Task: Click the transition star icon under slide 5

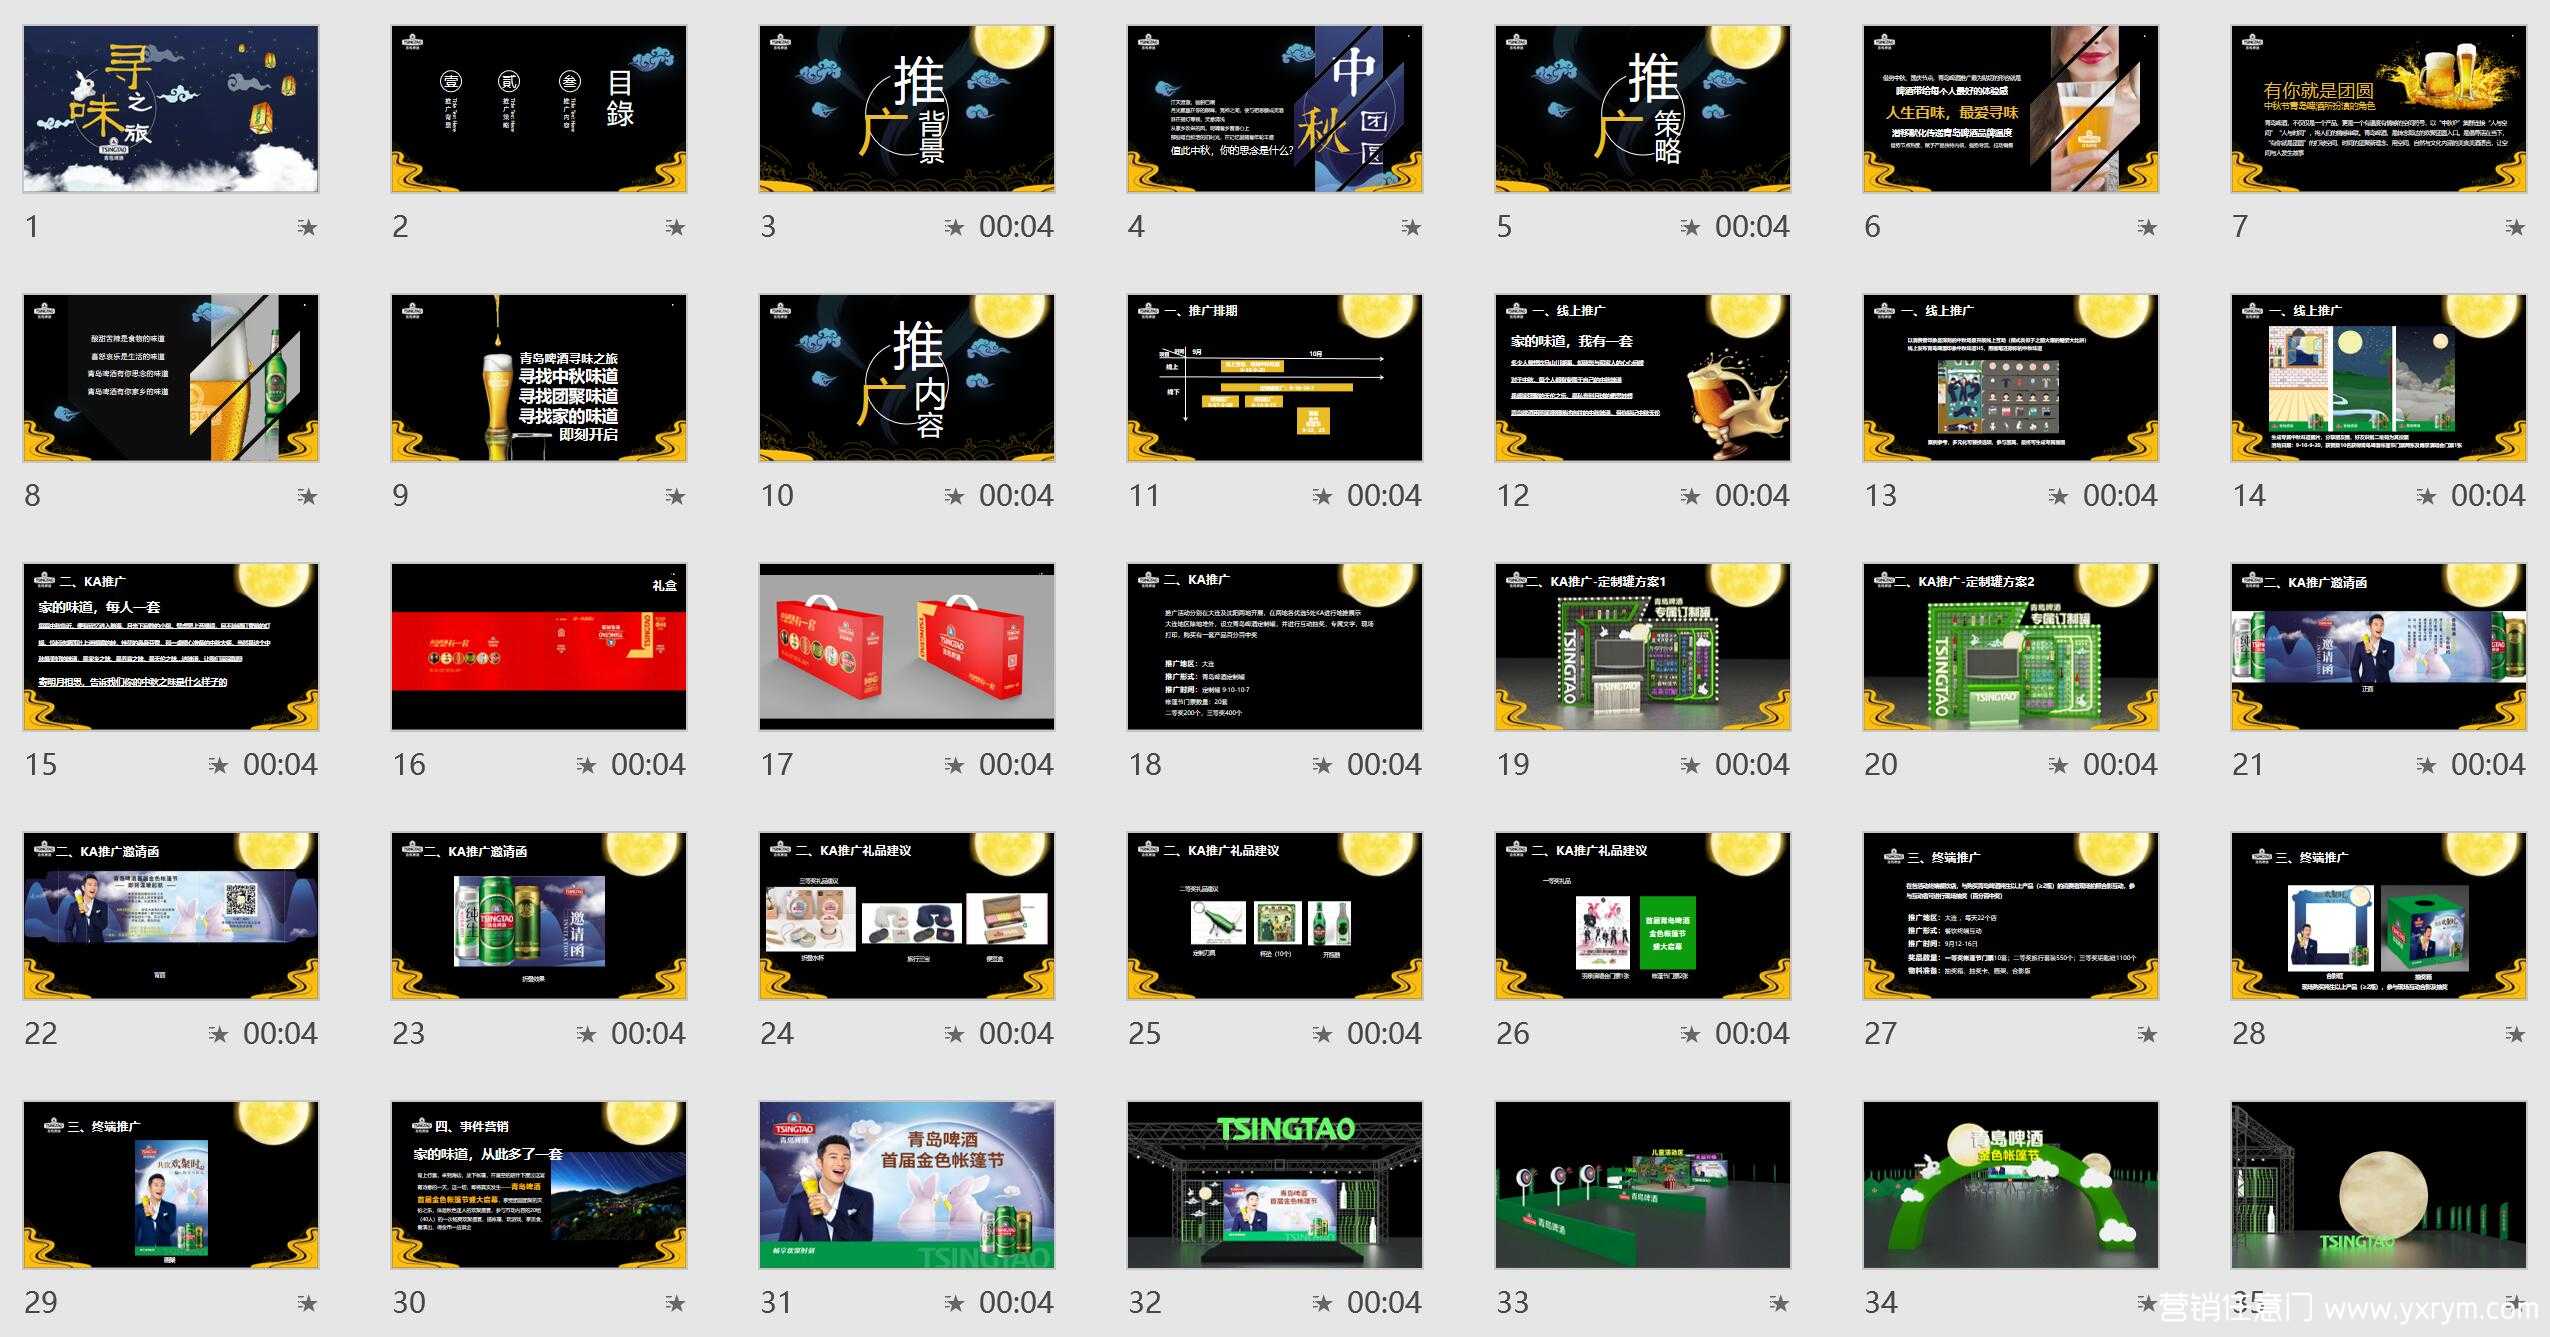Action: click(x=1690, y=228)
